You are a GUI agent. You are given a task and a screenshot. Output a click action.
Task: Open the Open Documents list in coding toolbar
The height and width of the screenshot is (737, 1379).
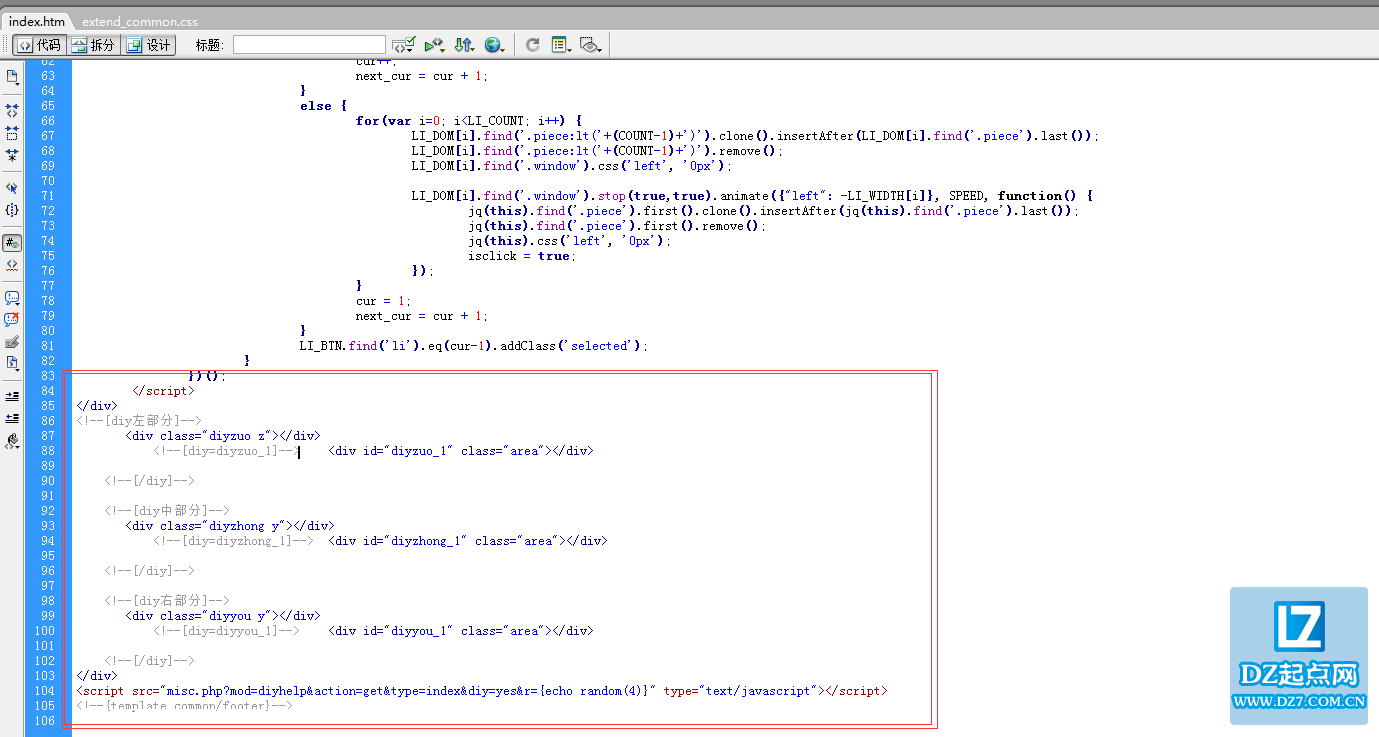(x=12, y=76)
